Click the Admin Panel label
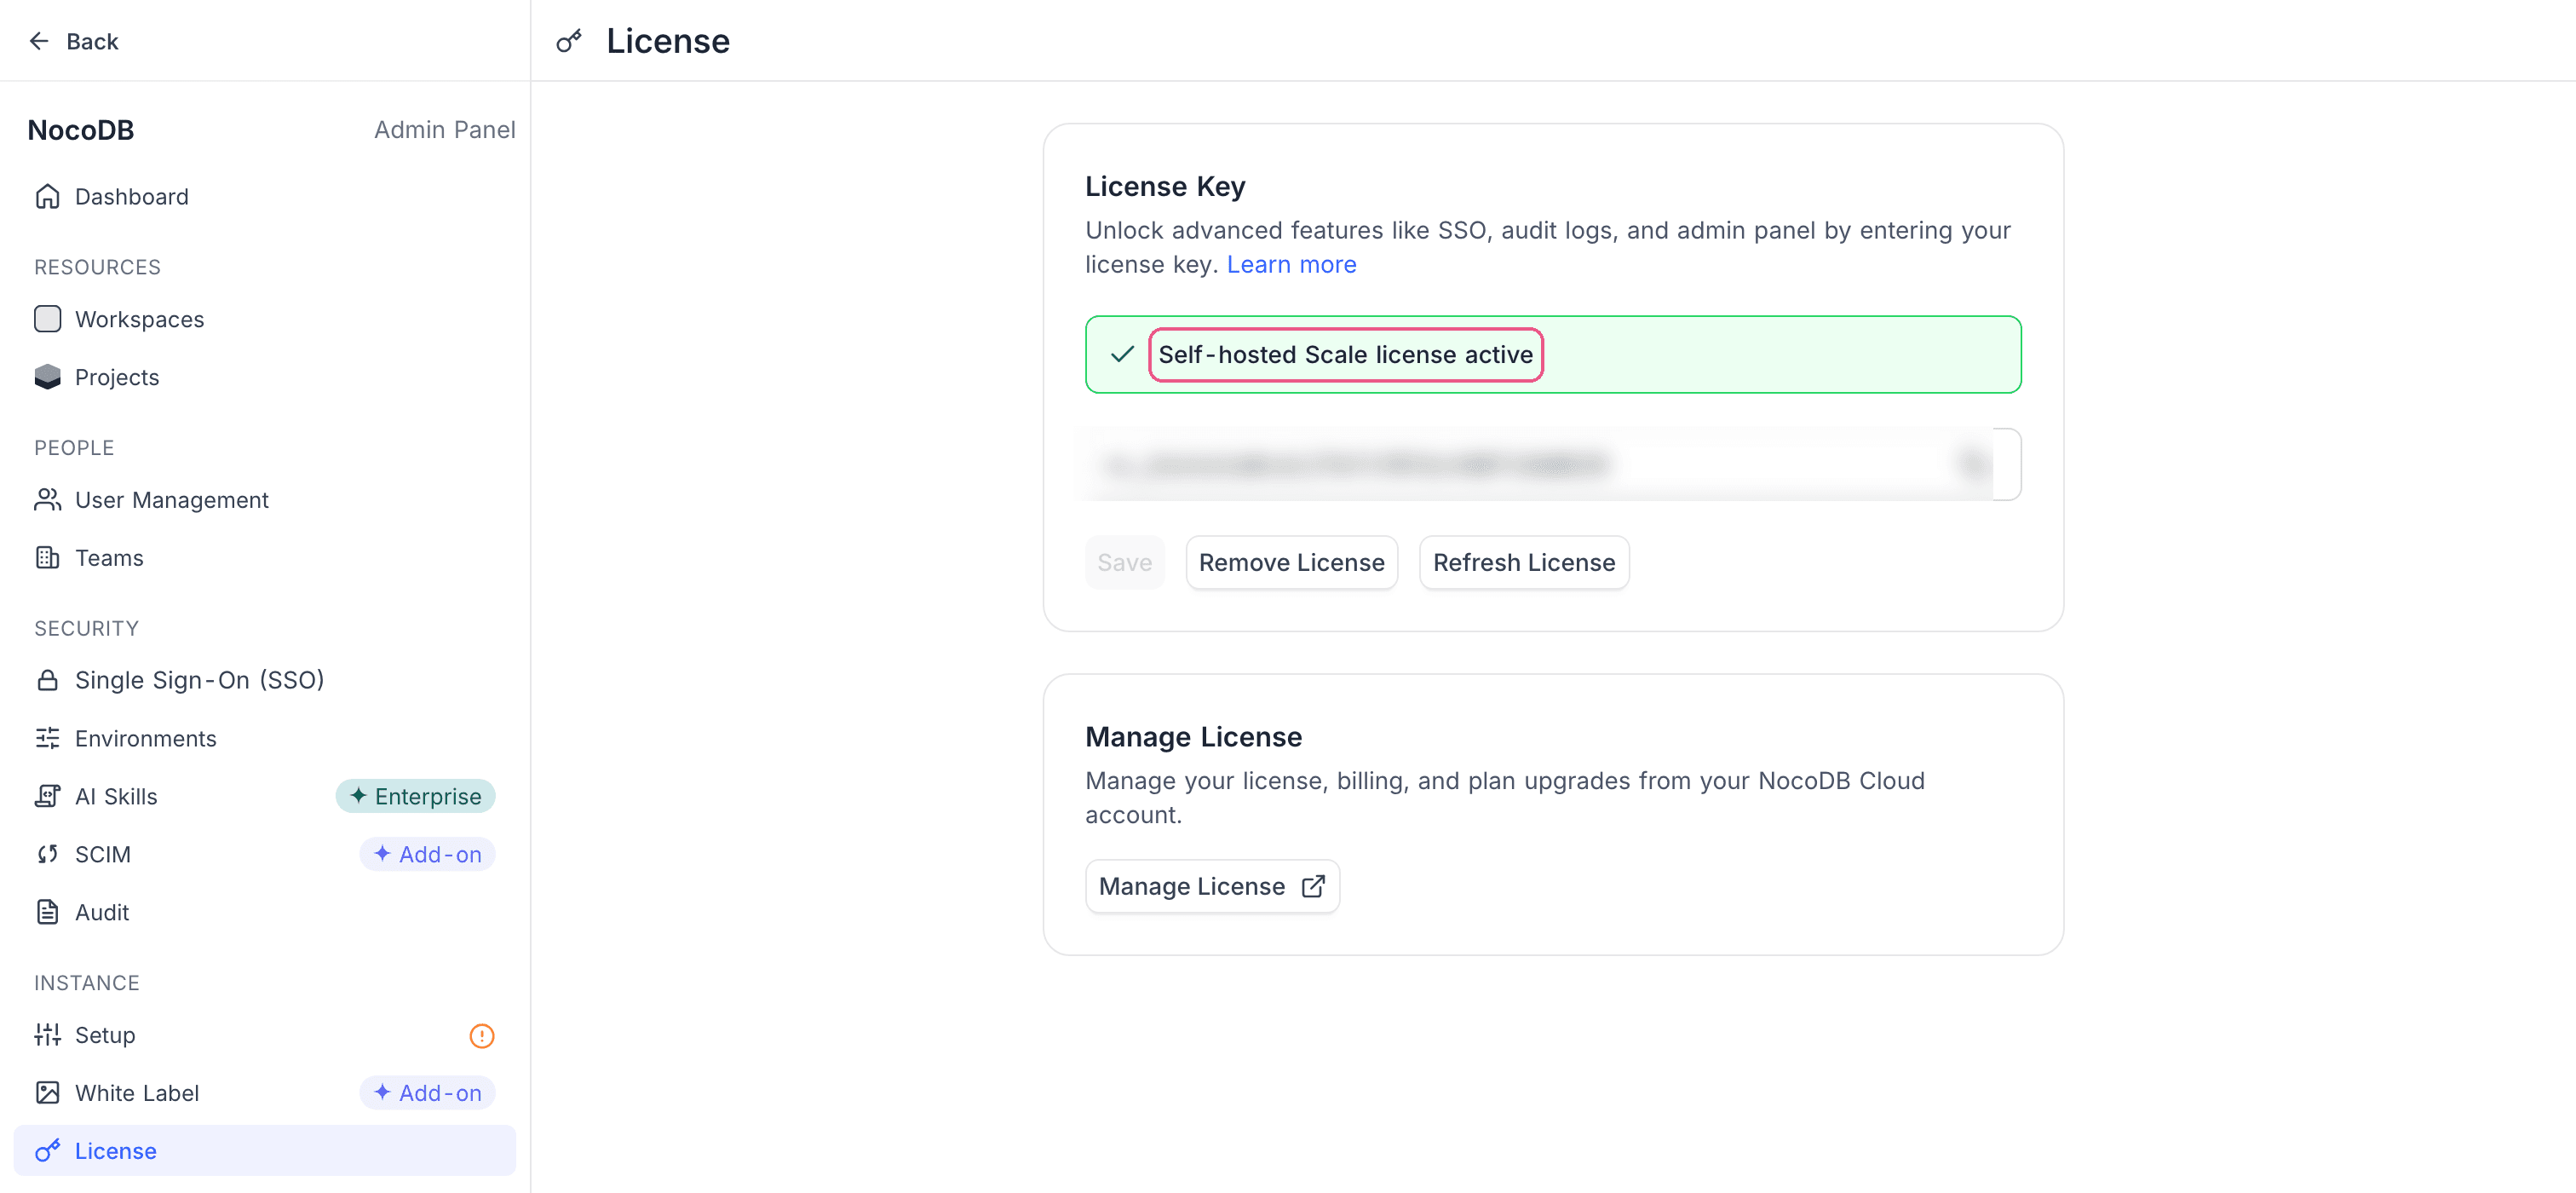 click(445, 130)
